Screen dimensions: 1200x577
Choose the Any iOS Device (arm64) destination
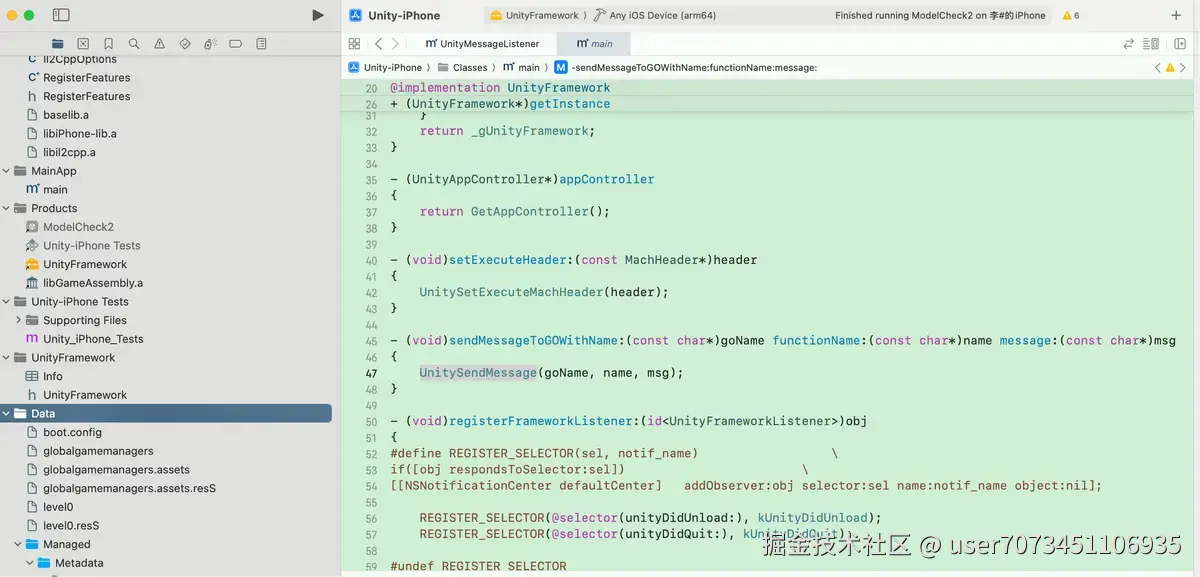pyautogui.click(x=655, y=15)
